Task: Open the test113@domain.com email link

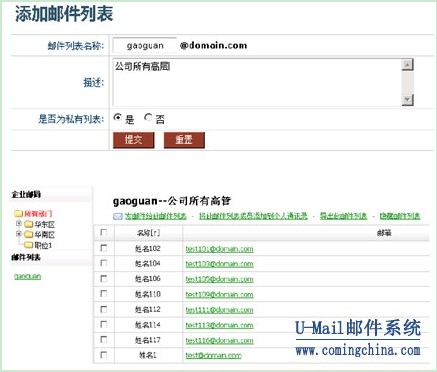Action: pos(219,325)
